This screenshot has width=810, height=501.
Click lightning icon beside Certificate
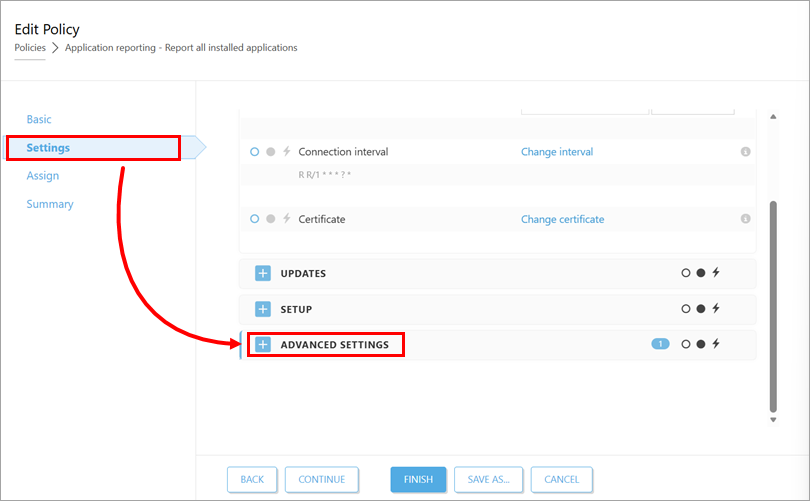click(x=286, y=219)
